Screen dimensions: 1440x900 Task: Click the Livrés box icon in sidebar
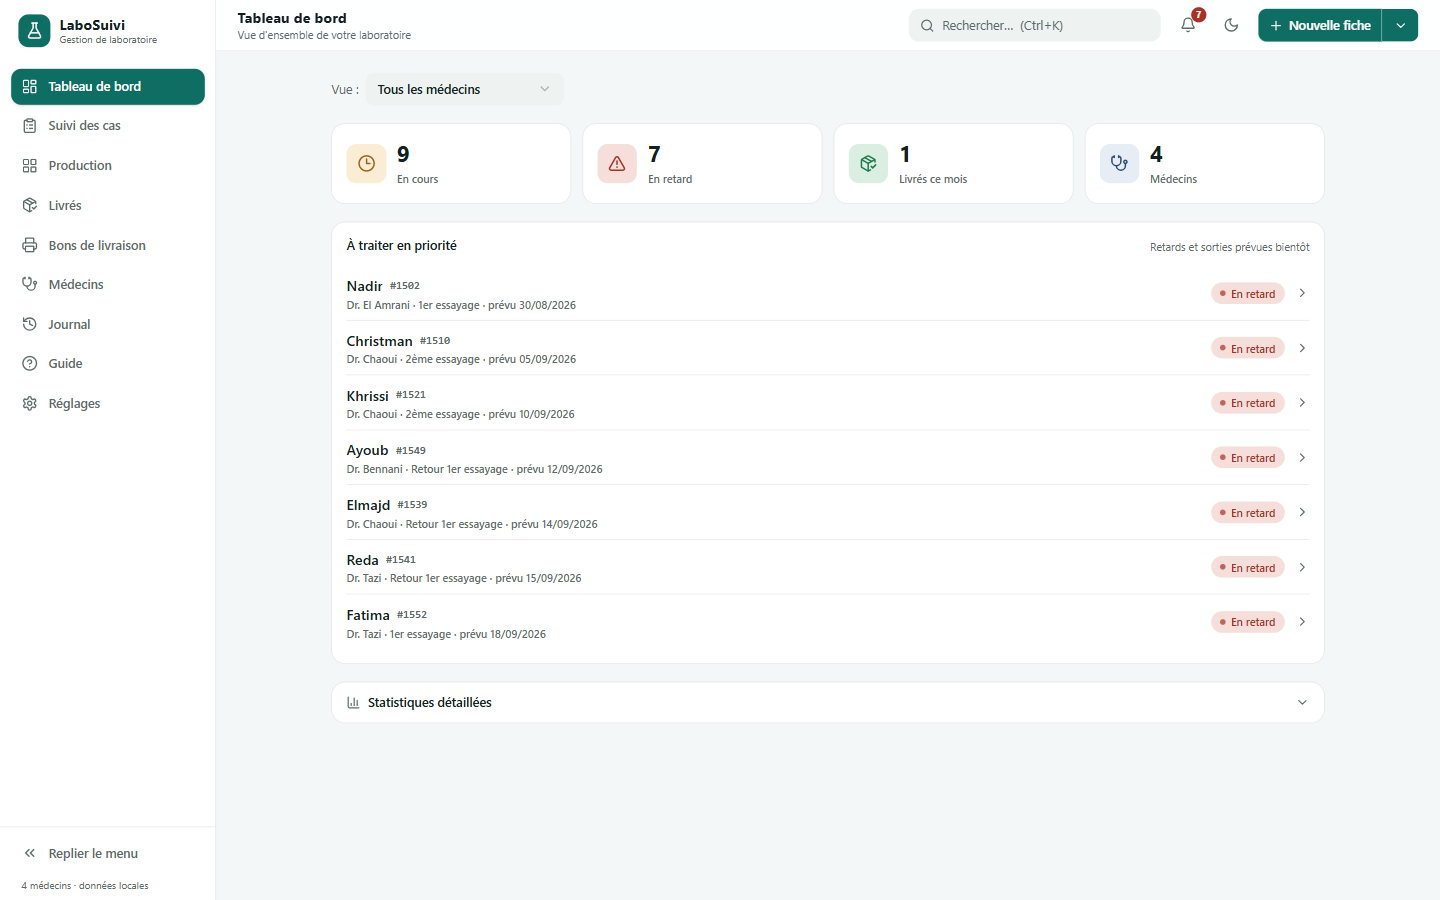click(x=30, y=205)
